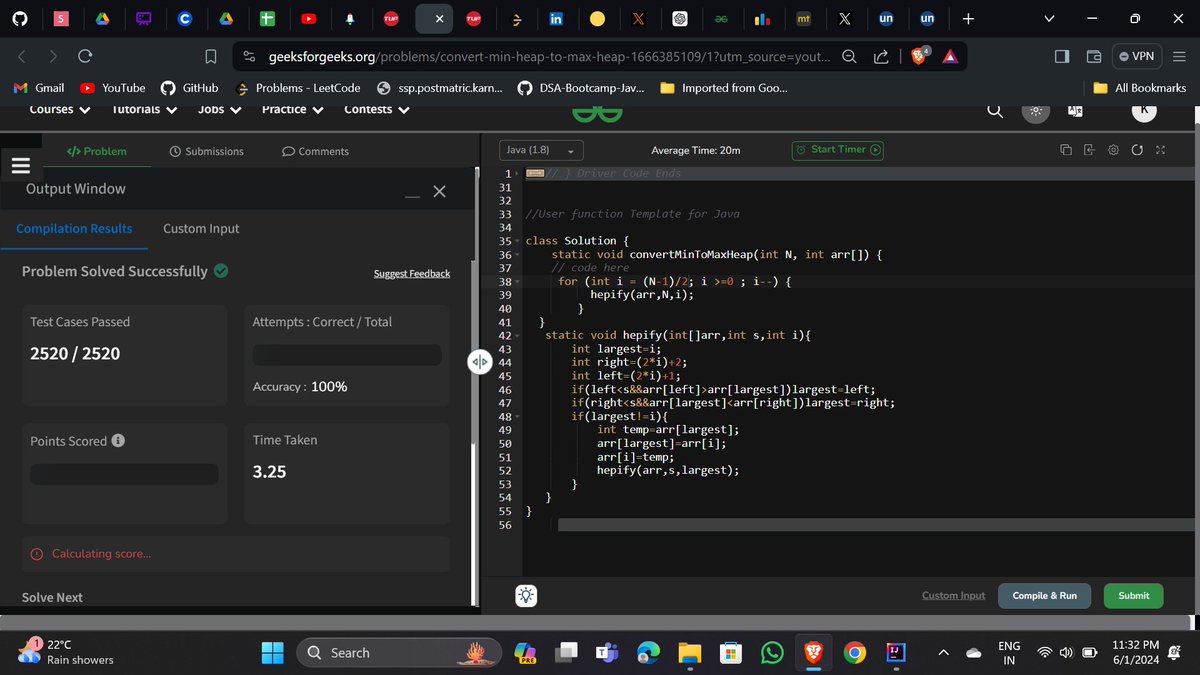Open the Brave Rewards triangle icon

(x=950, y=57)
